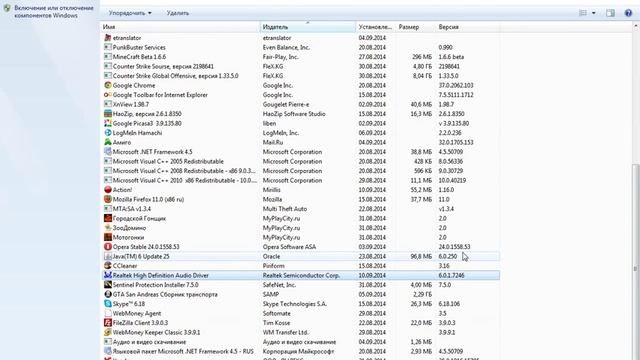Click HaoZip Software Studio publisher cell
640x360 pixels.
click(x=294, y=113)
